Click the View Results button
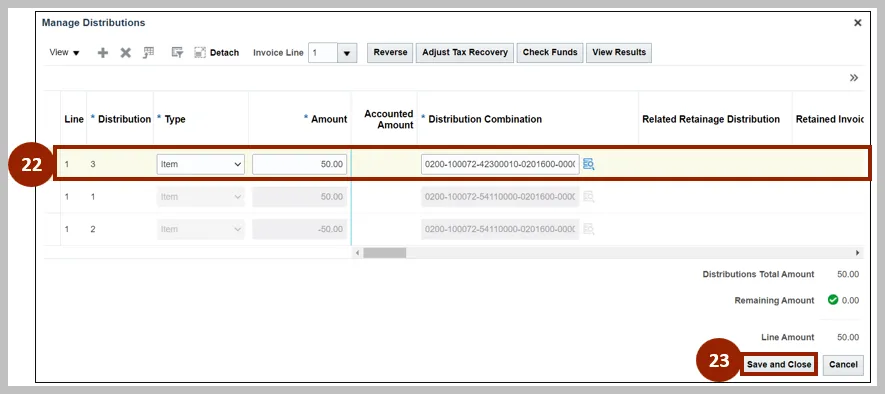The height and width of the screenshot is (394, 885). click(619, 52)
